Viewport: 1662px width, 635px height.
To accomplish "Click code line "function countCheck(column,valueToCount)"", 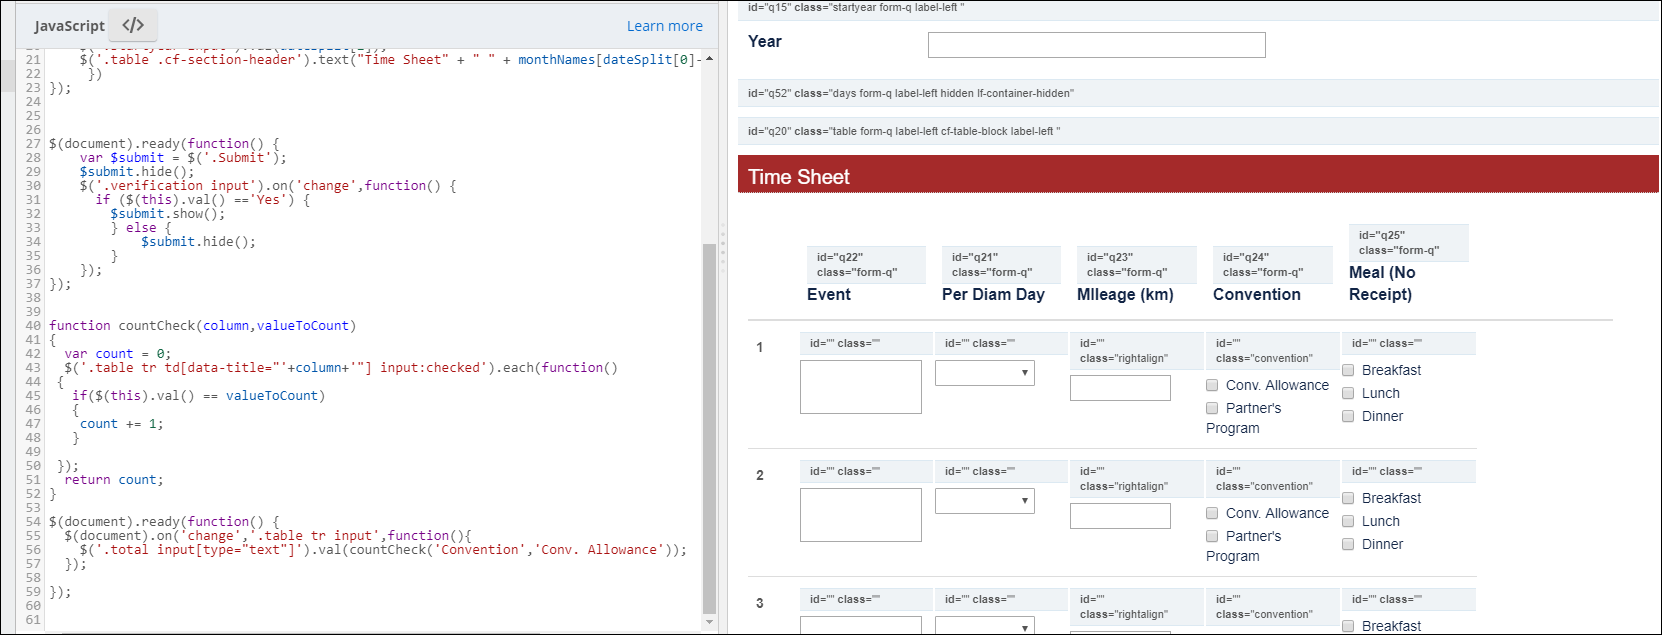I will [203, 326].
